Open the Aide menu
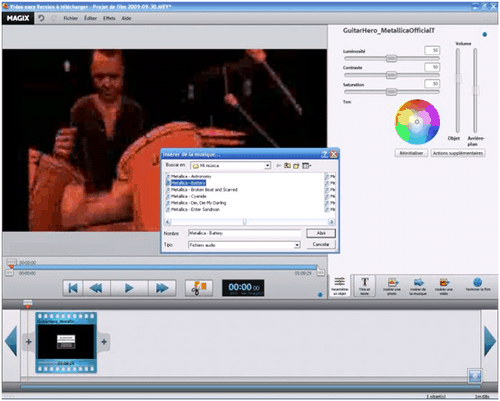This screenshot has width=500, height=401. pos(126,18)
